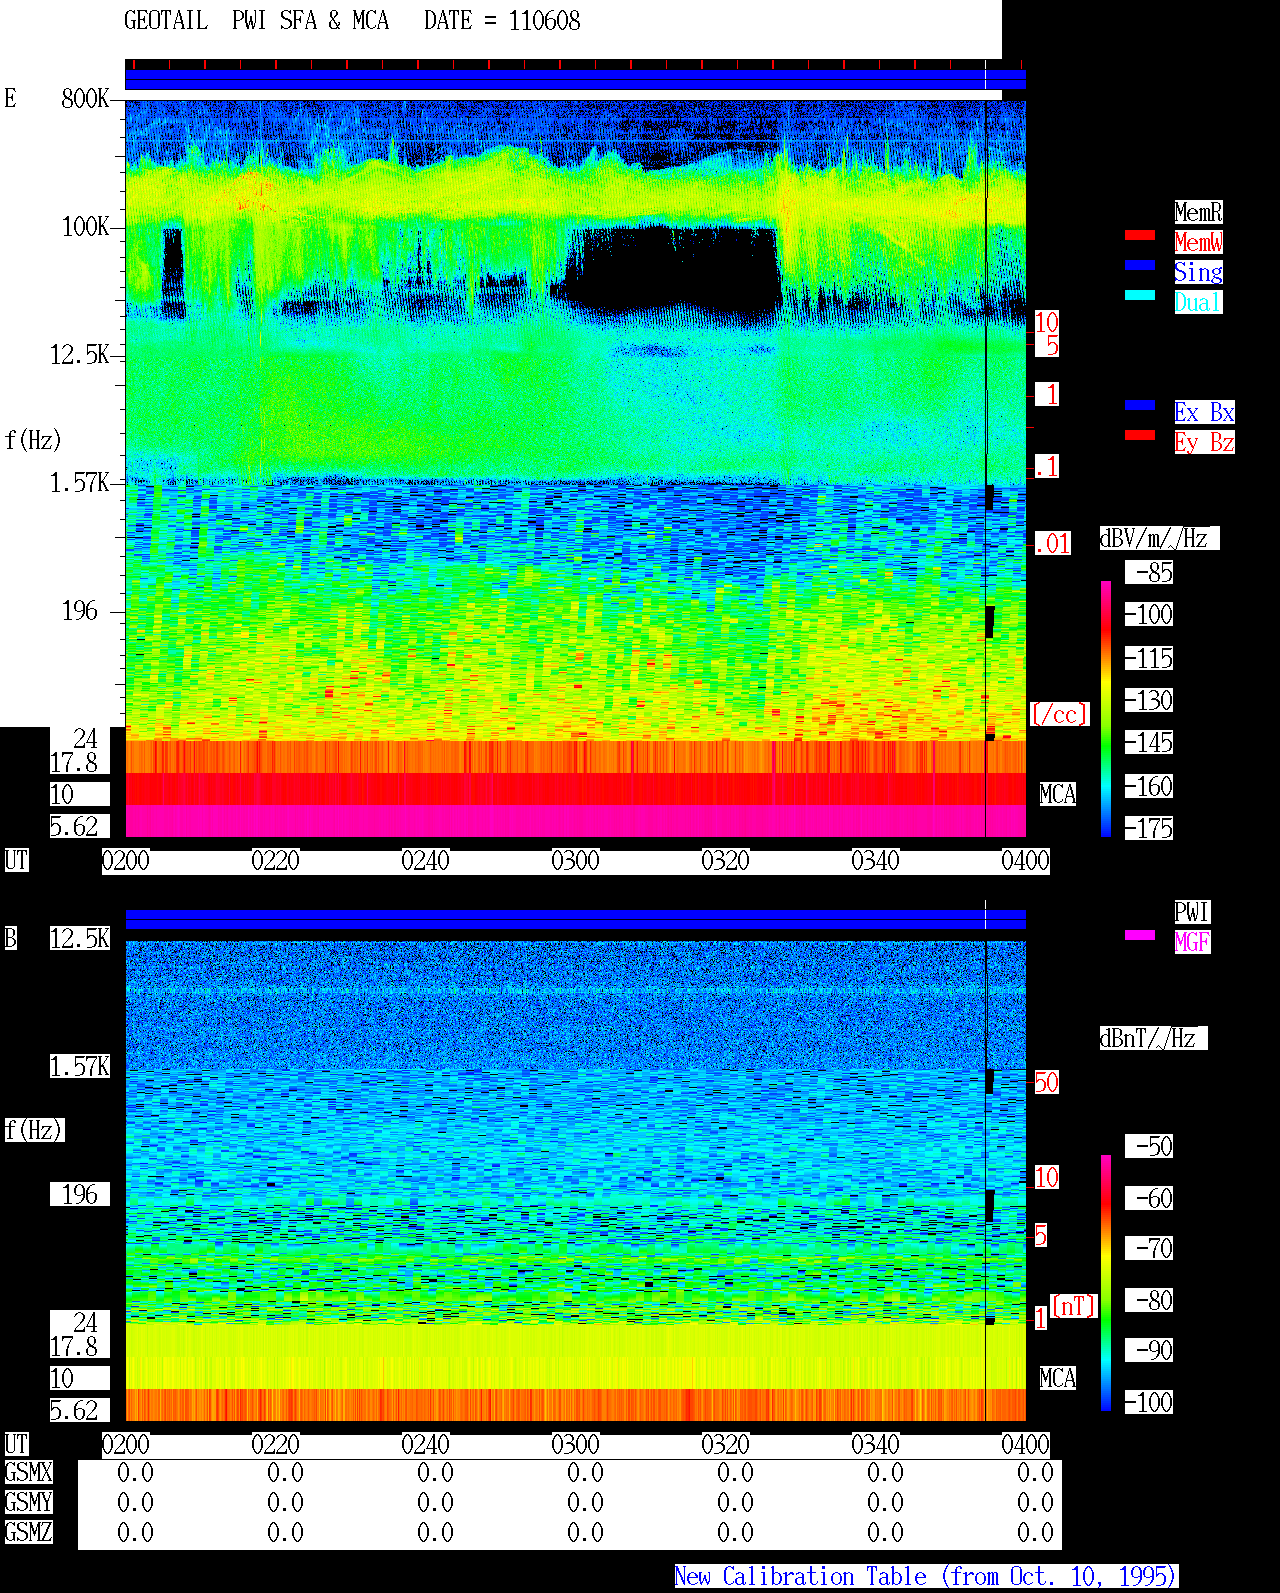Screen dimensions: 1280x1593
Task: Click the Sing legend label
Action: tap(1198, 272)
